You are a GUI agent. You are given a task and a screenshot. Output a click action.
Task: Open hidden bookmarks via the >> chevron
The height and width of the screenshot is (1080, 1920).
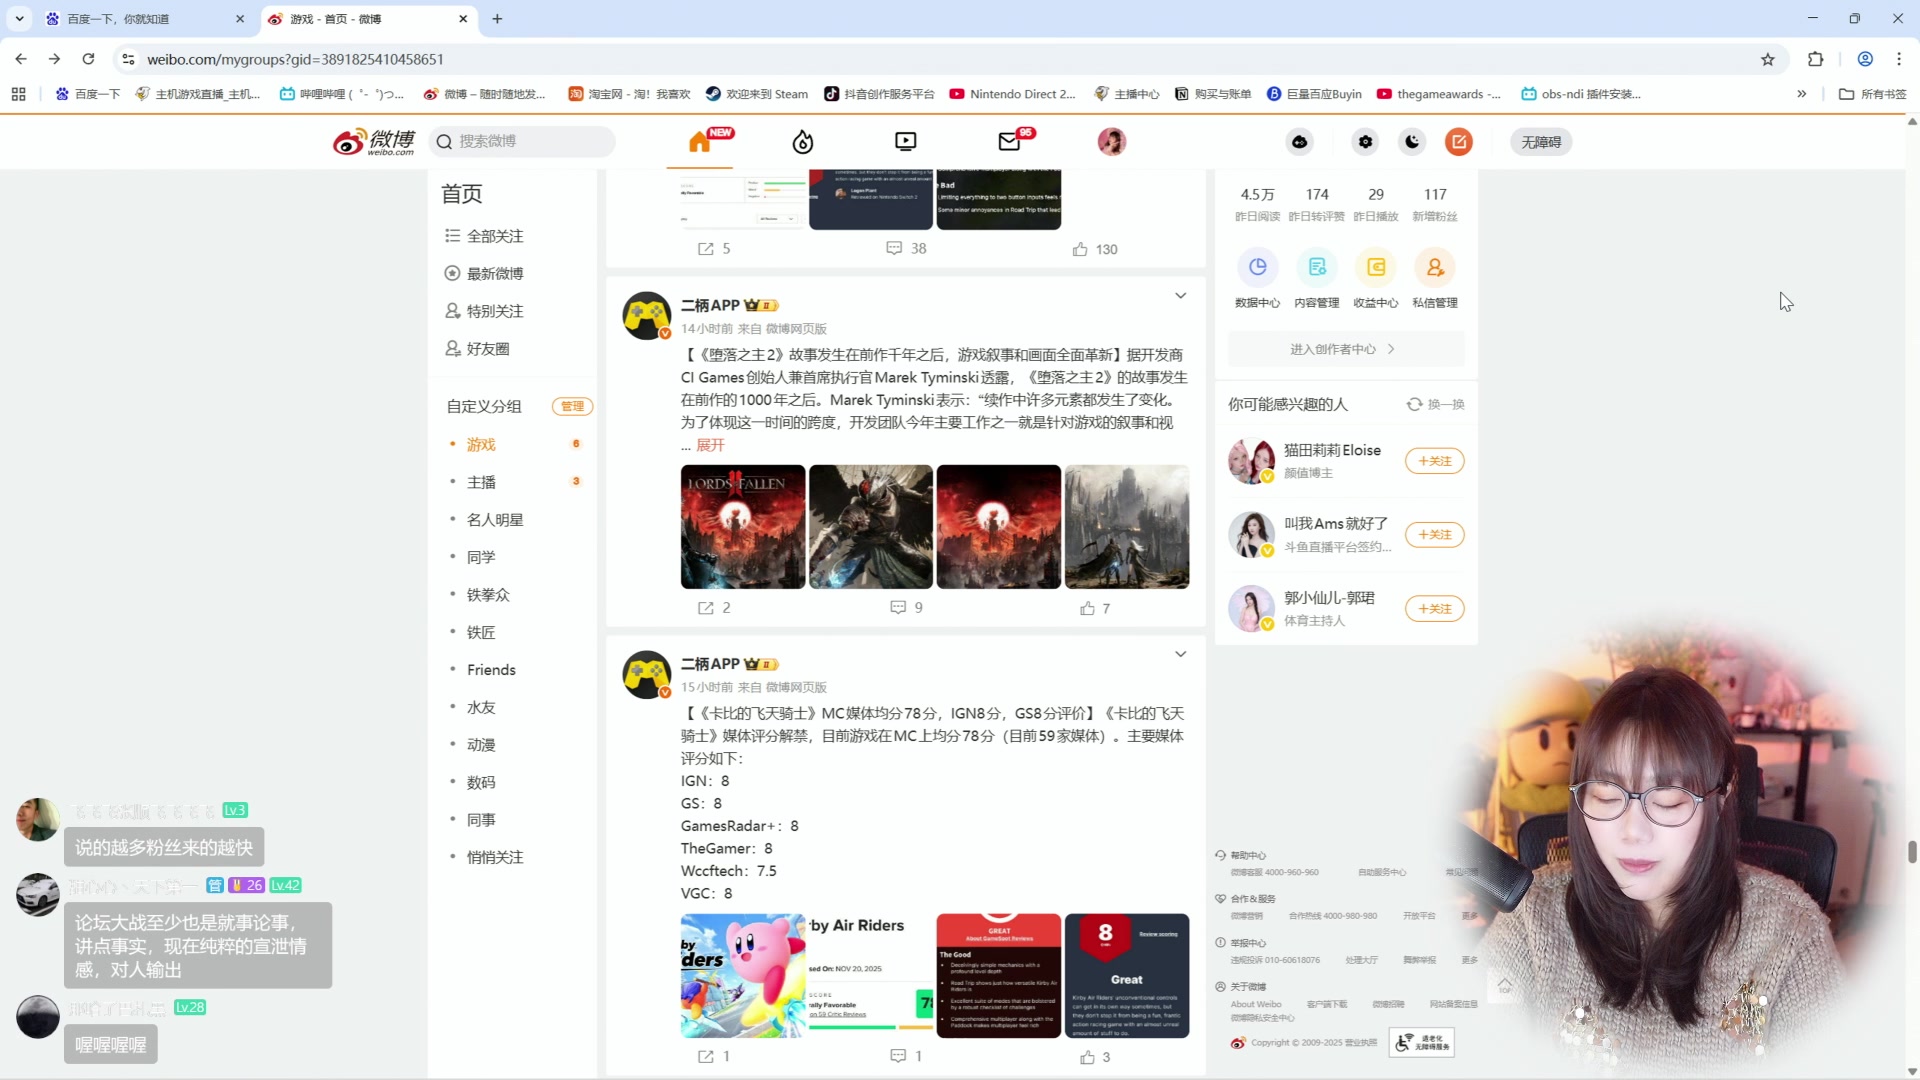click(x=1802, y=93)
